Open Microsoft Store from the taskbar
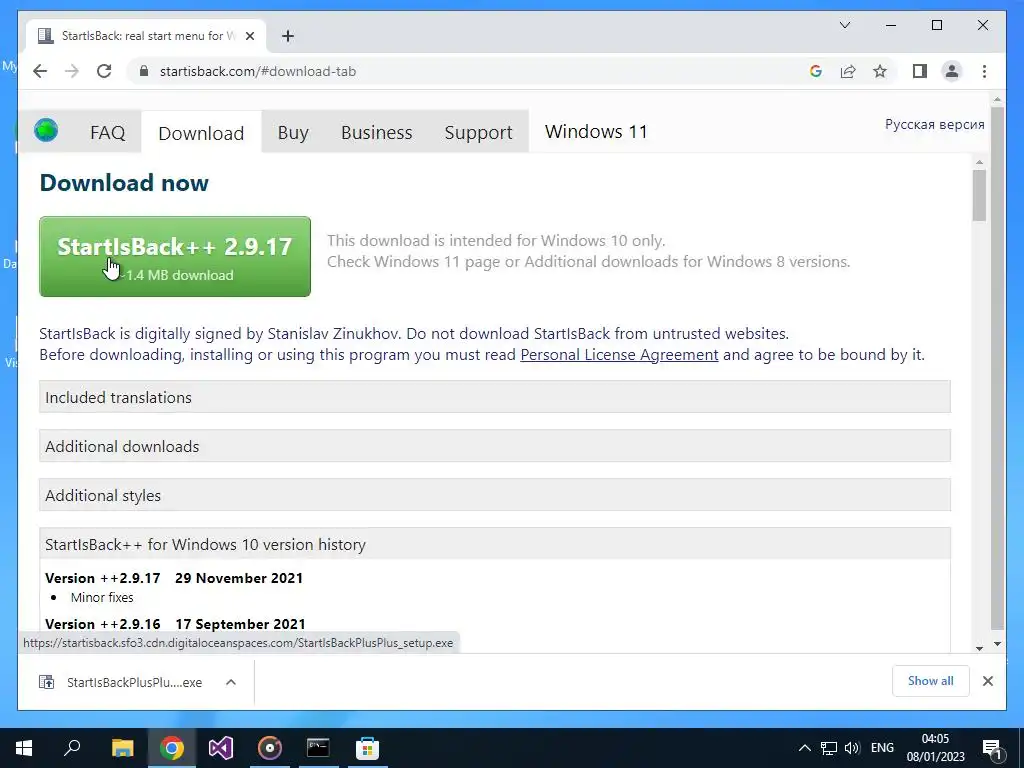Viewport: 1024px width, 768px height. coord(368,748)
